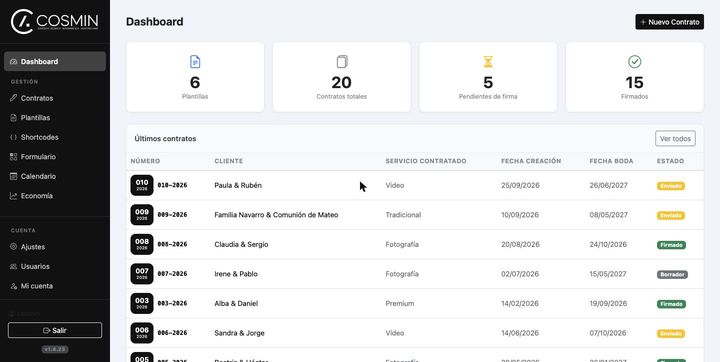
Task: Click the Pendientes de firma hourglass icon
Action: [x=488, y=62]
